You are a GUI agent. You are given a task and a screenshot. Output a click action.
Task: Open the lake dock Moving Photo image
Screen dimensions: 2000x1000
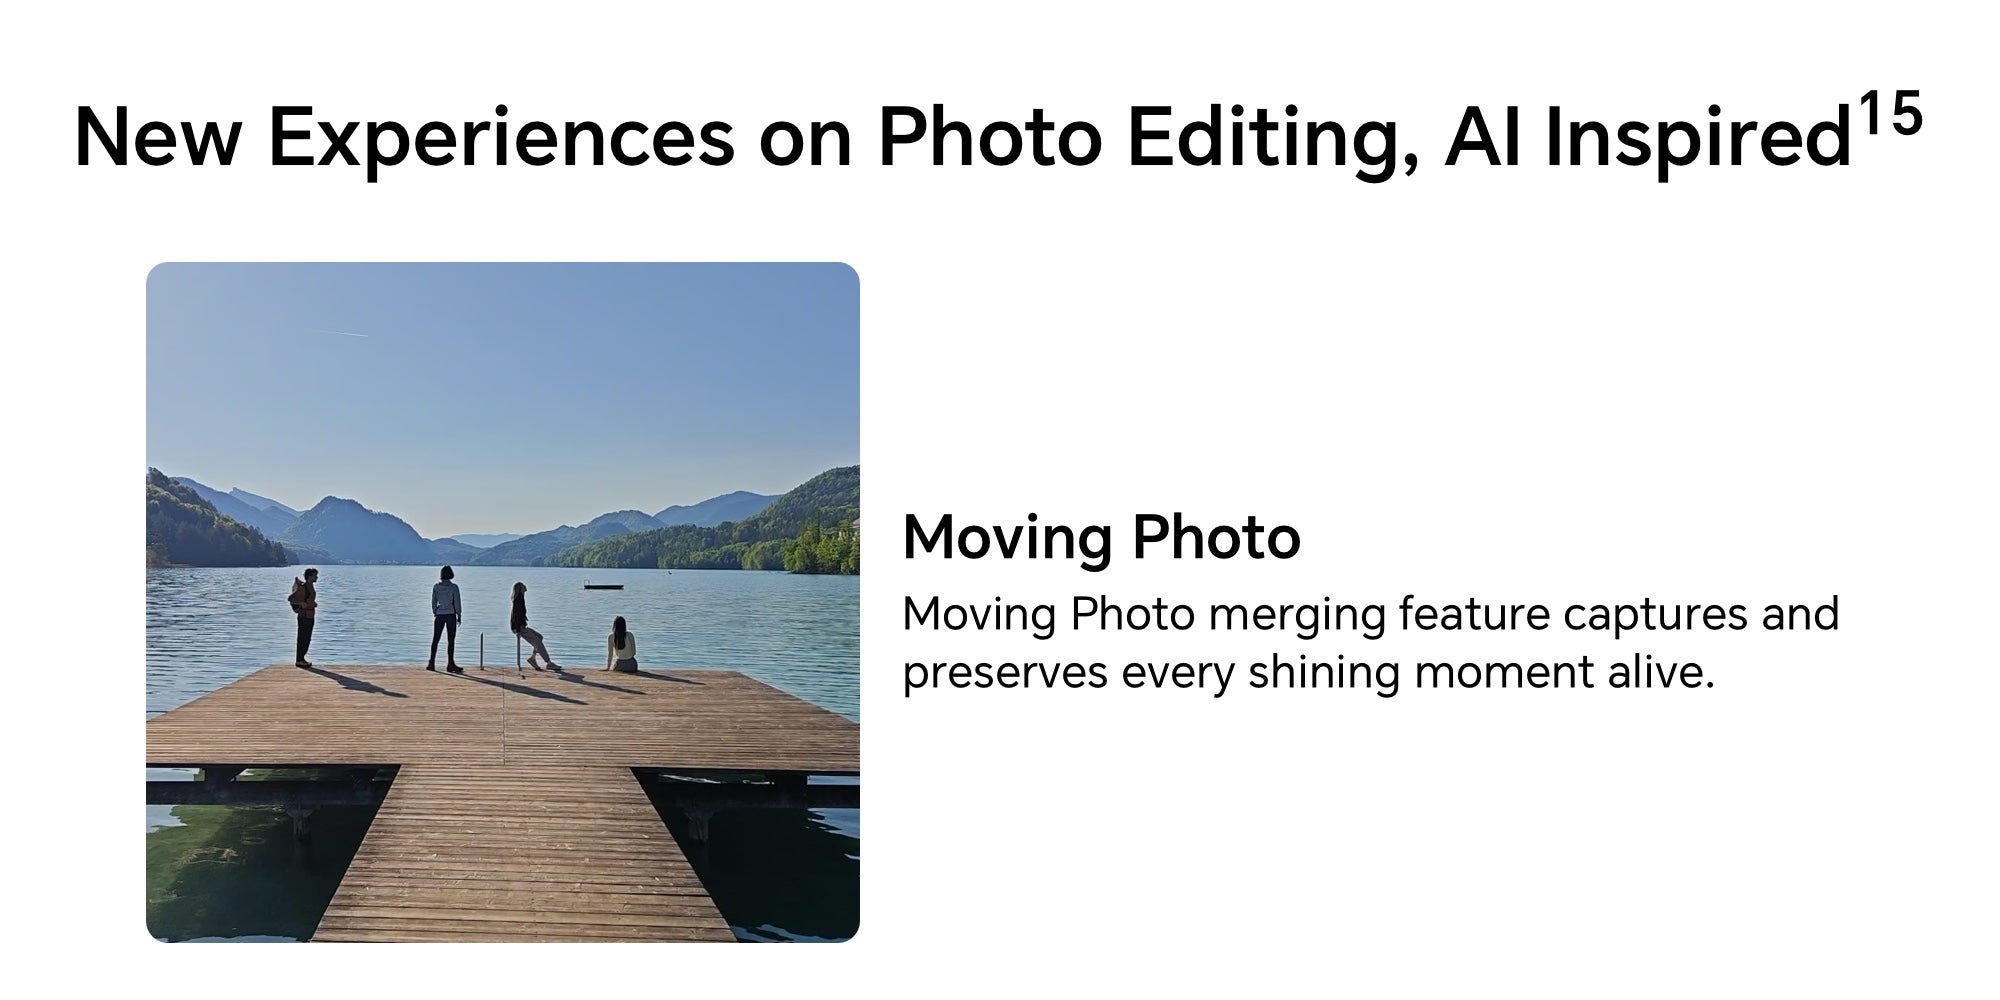pos(502,602)
